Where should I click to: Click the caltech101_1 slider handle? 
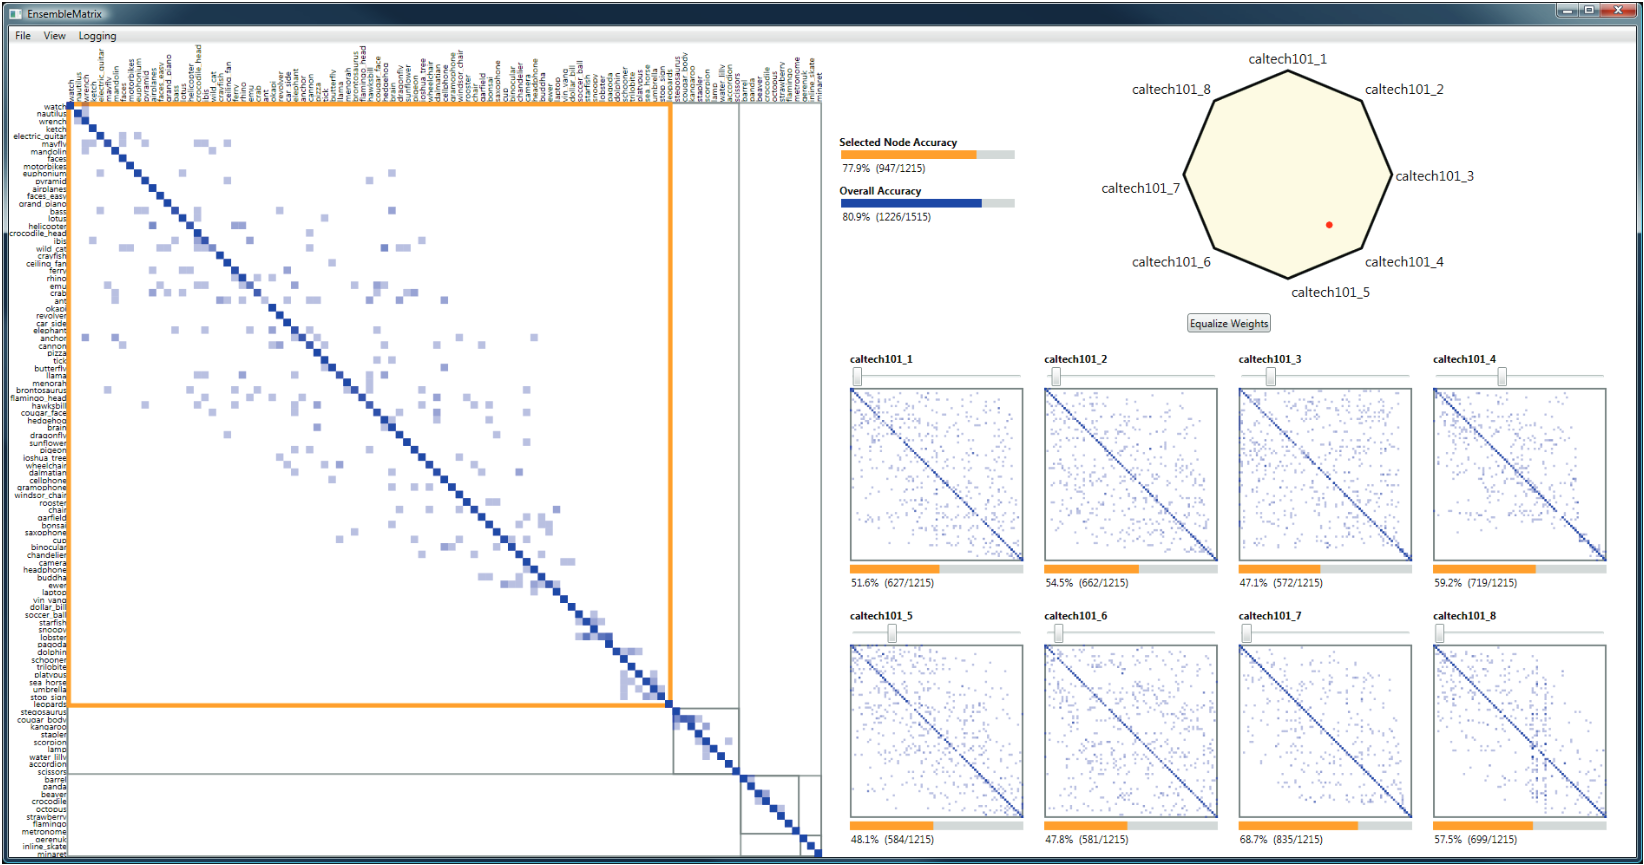tap(857, 376)
